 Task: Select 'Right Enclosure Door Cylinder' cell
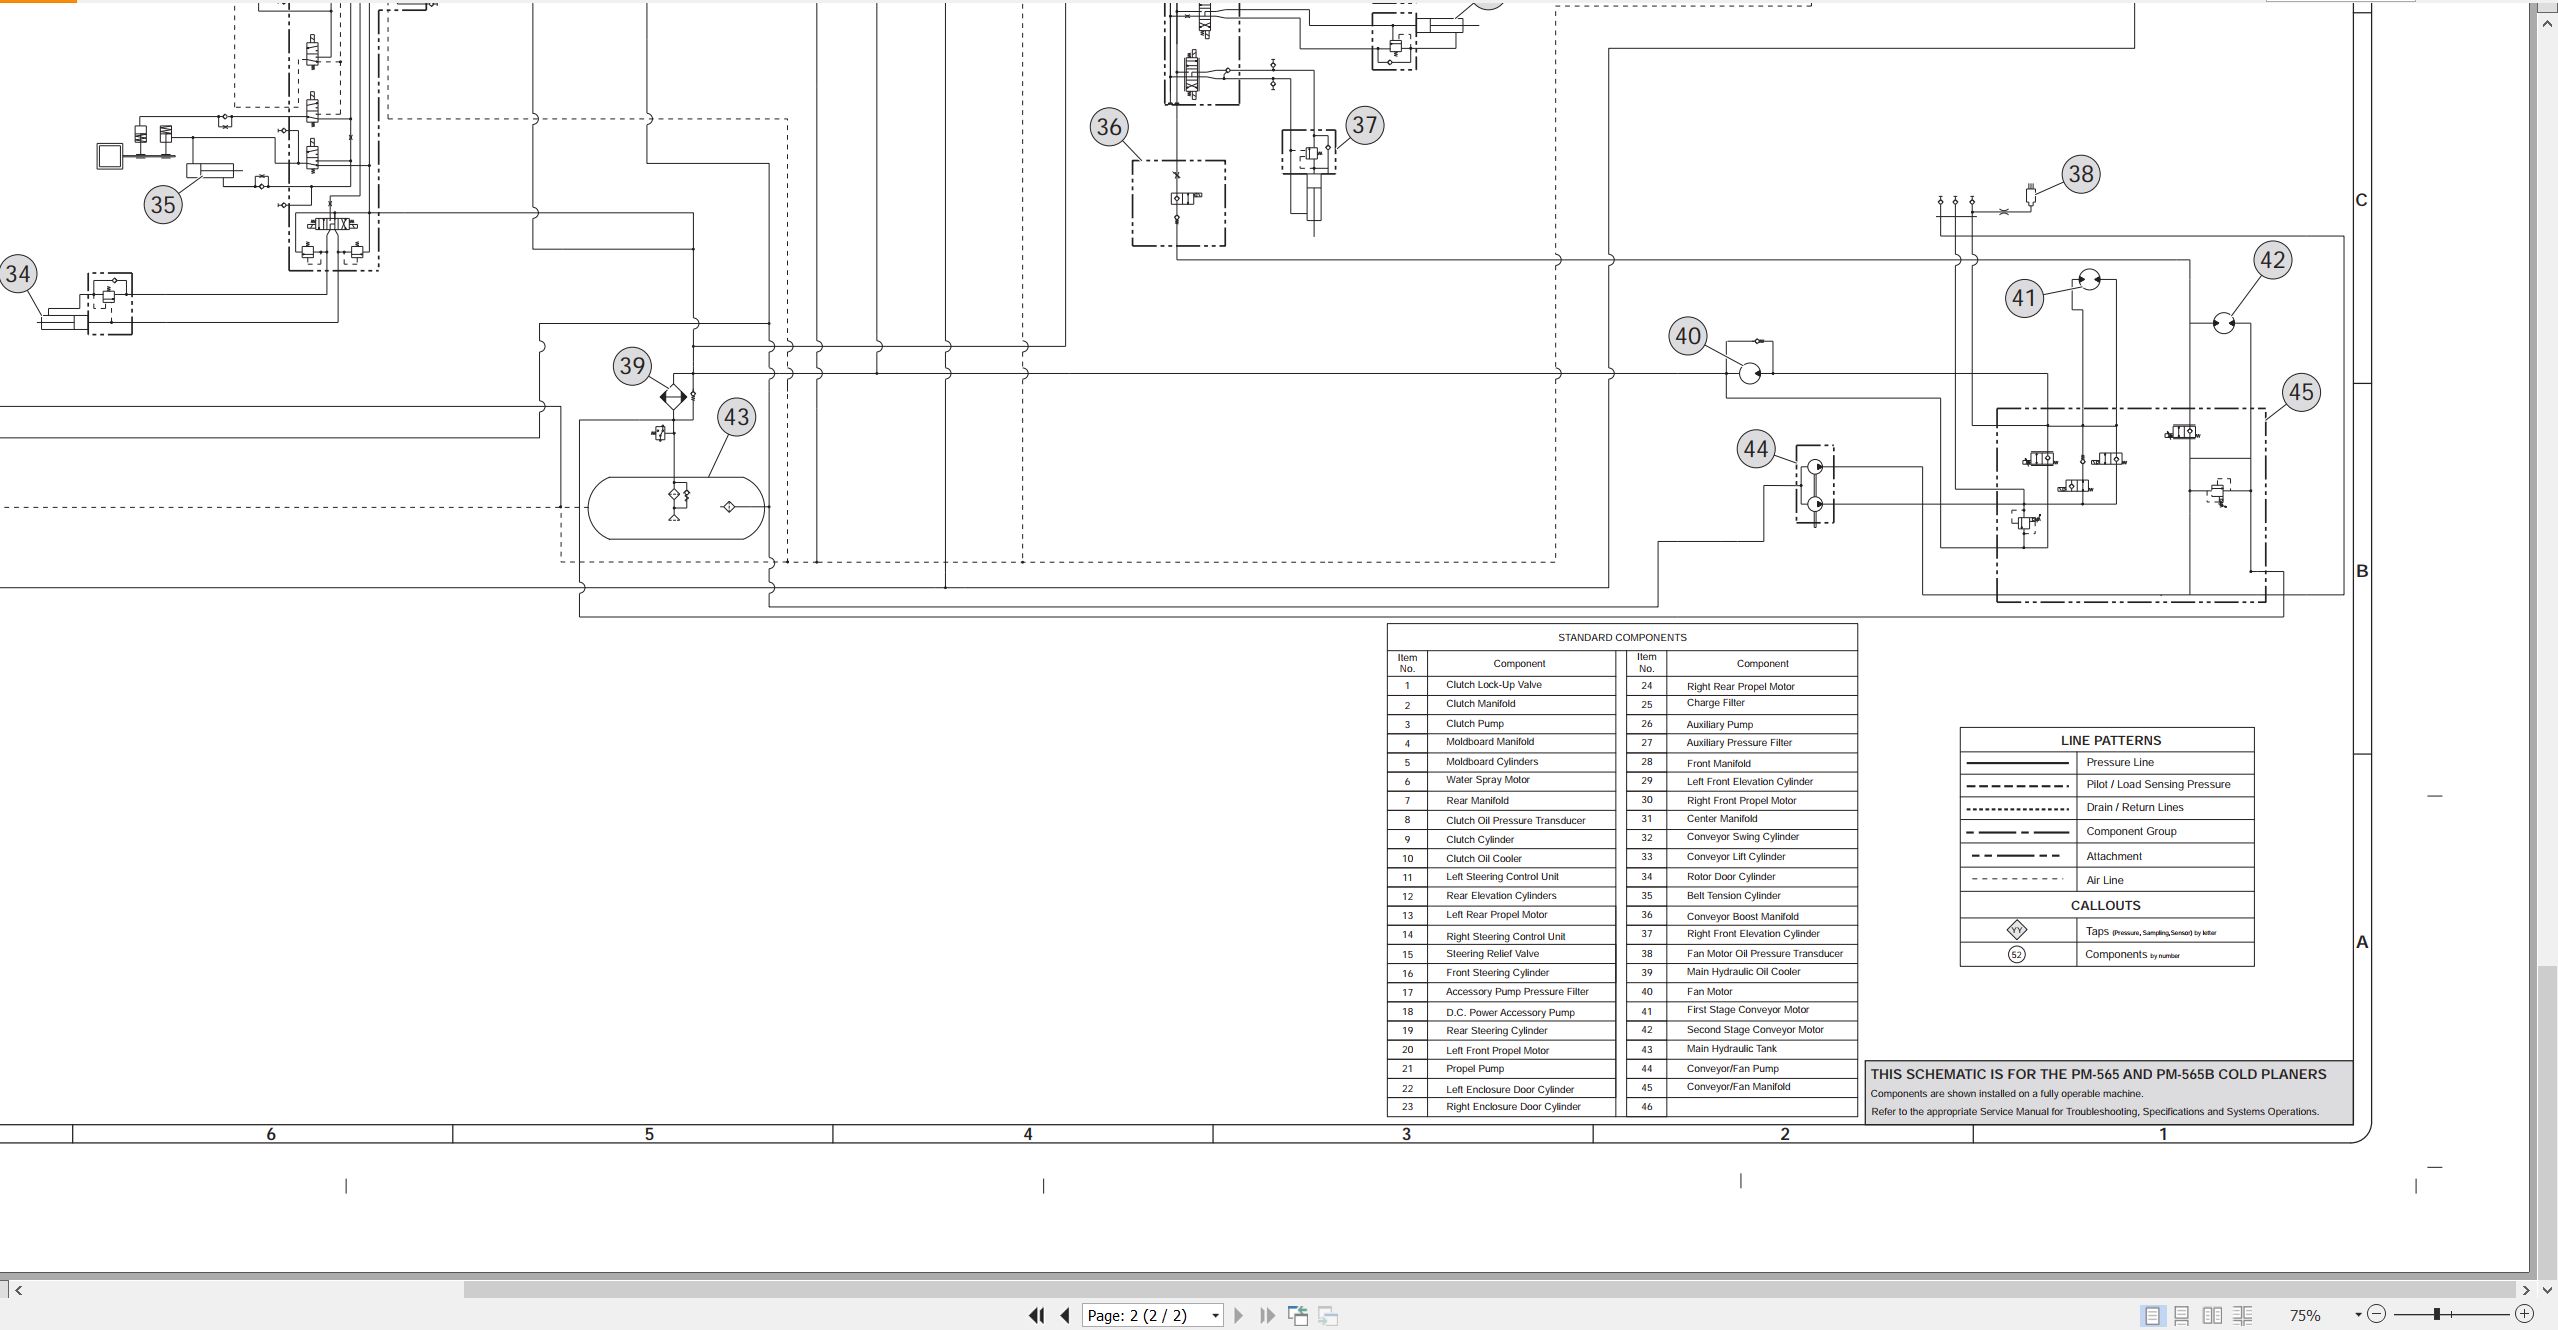tap(1514, 1107)
